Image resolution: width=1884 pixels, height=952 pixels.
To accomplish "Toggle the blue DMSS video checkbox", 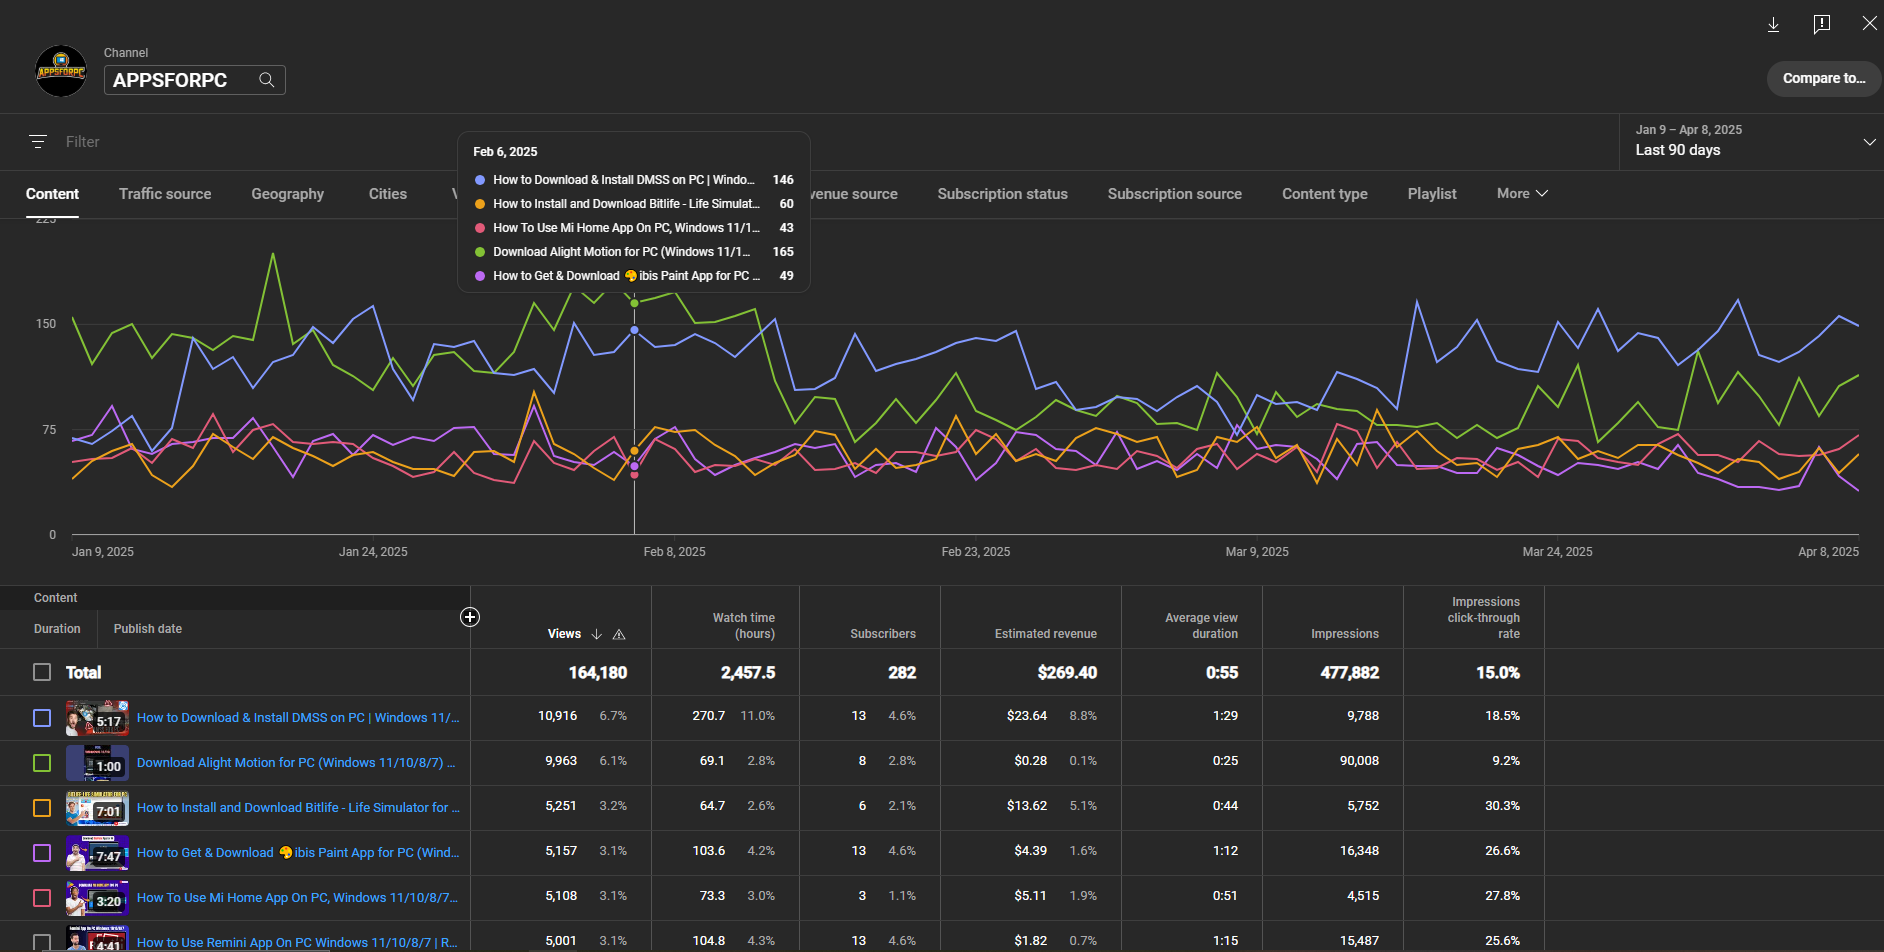I will [x=42, y=718].
